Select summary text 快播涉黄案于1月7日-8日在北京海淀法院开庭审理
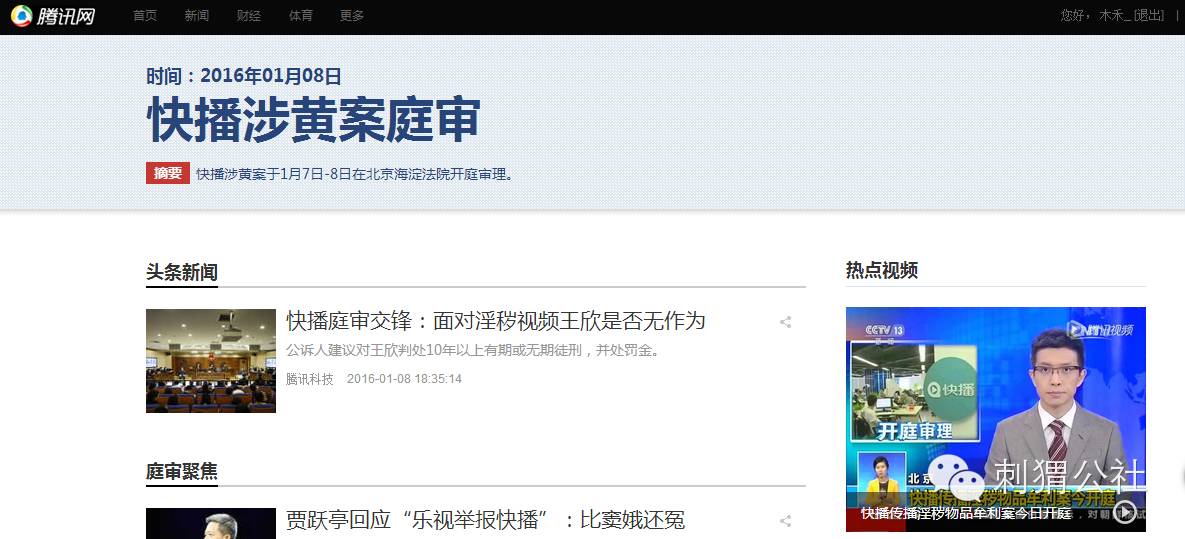1185x539 pixels. (x=355, y=174)
